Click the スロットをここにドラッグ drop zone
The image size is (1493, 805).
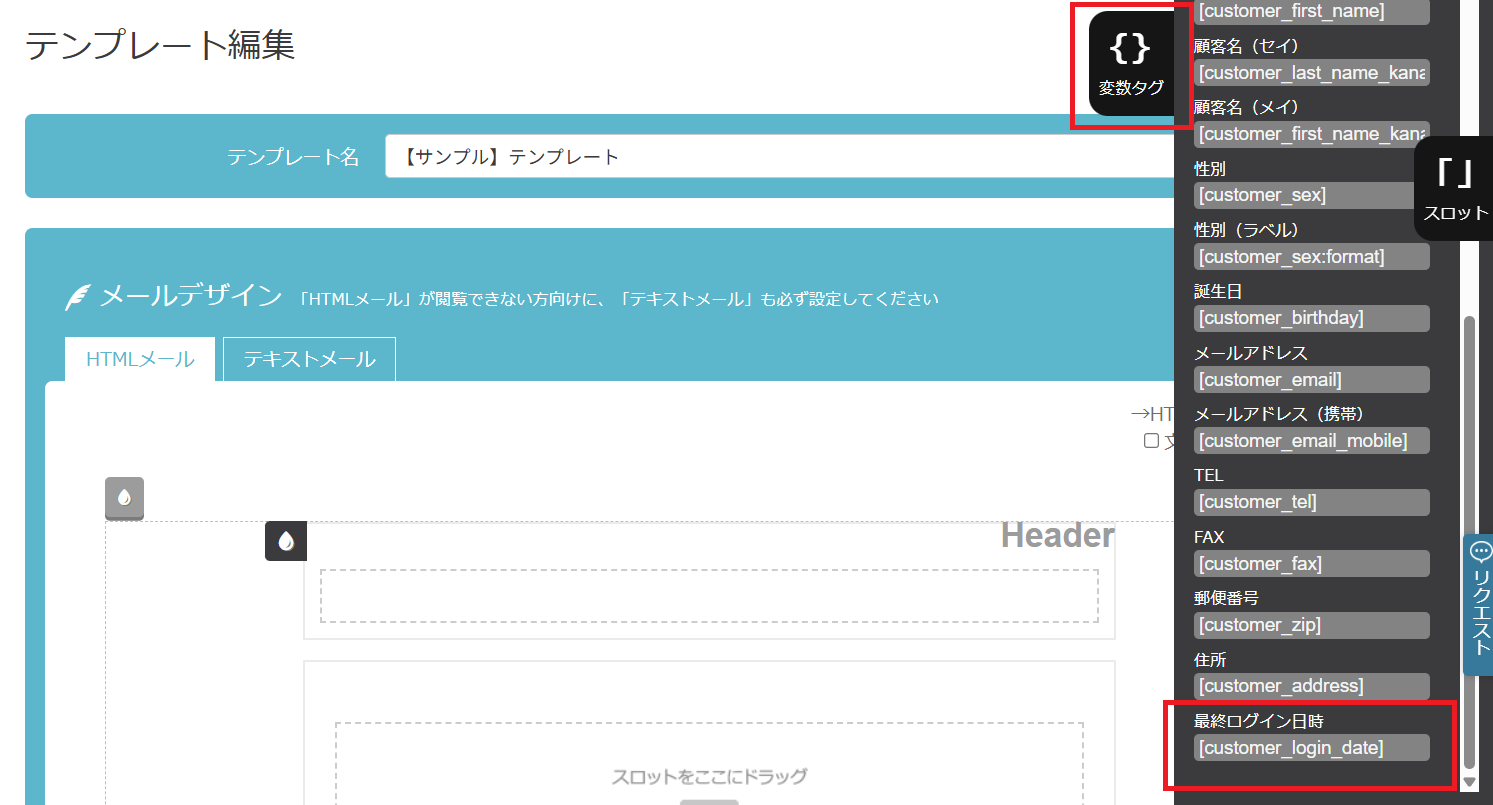(709, 765)
